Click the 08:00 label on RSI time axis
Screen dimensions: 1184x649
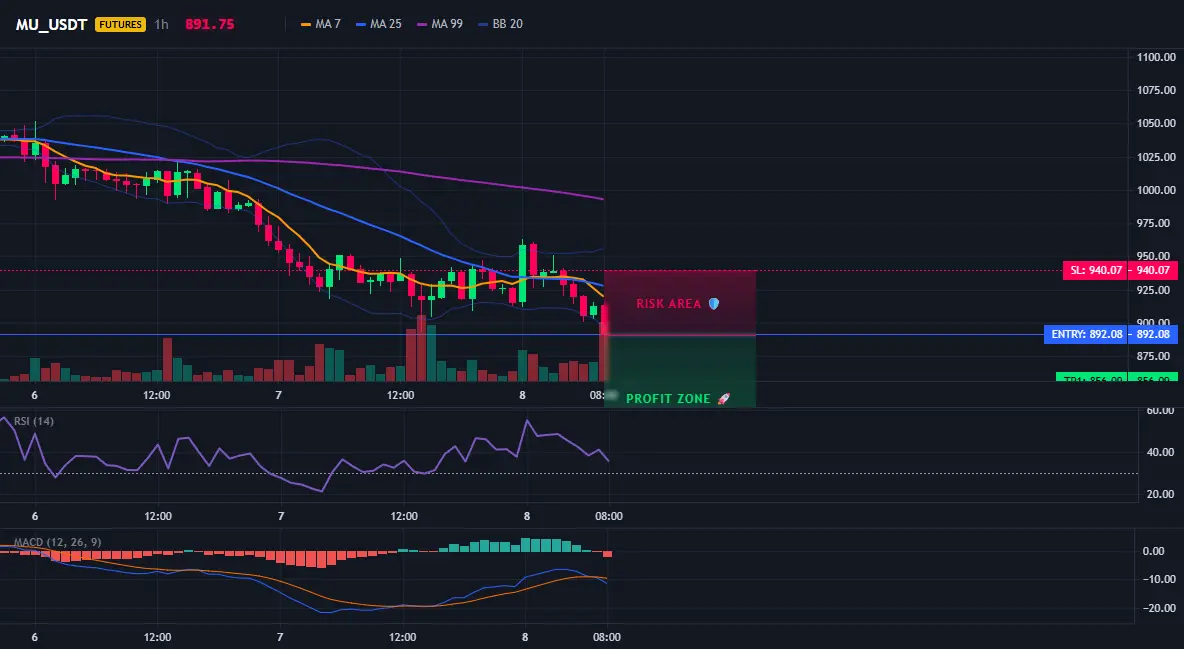[x=609, y=516]
